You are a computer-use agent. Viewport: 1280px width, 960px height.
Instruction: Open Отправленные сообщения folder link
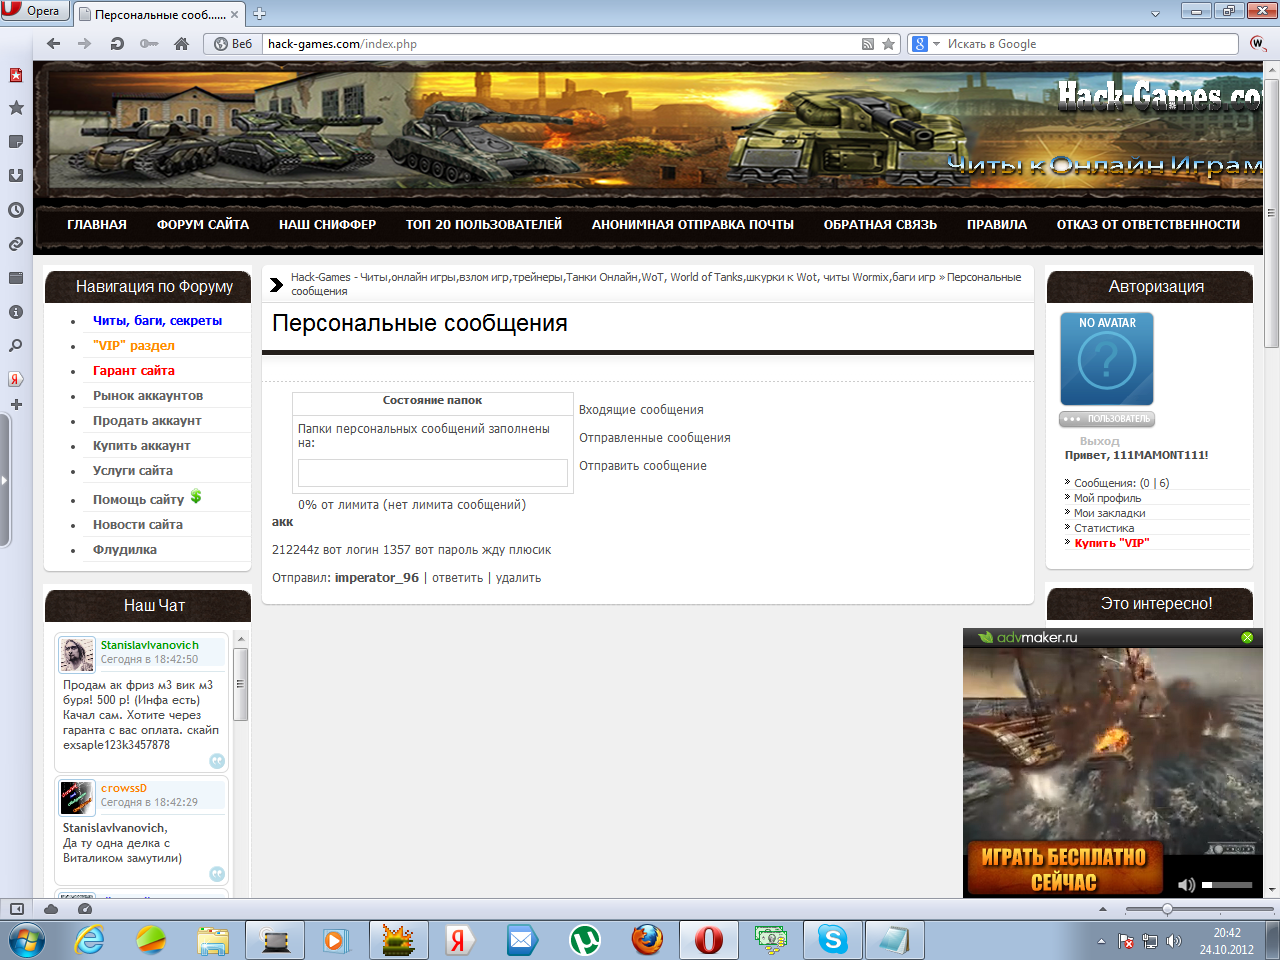(x=655, y=438)
